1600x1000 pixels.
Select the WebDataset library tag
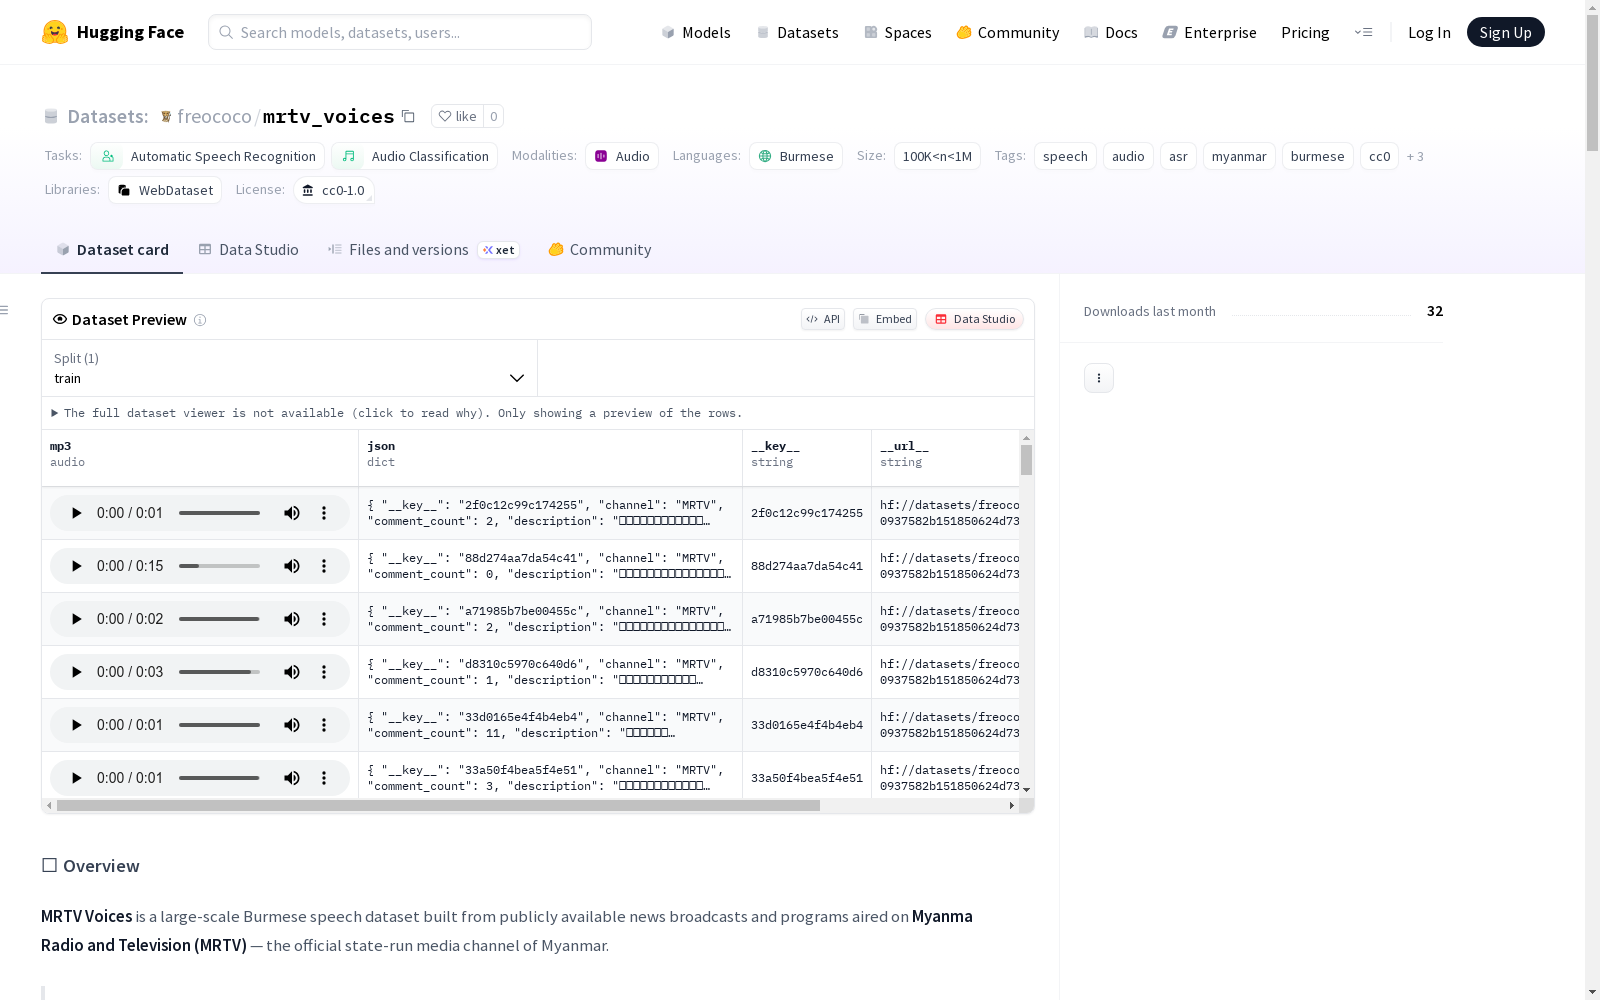[x=165, y=190]
